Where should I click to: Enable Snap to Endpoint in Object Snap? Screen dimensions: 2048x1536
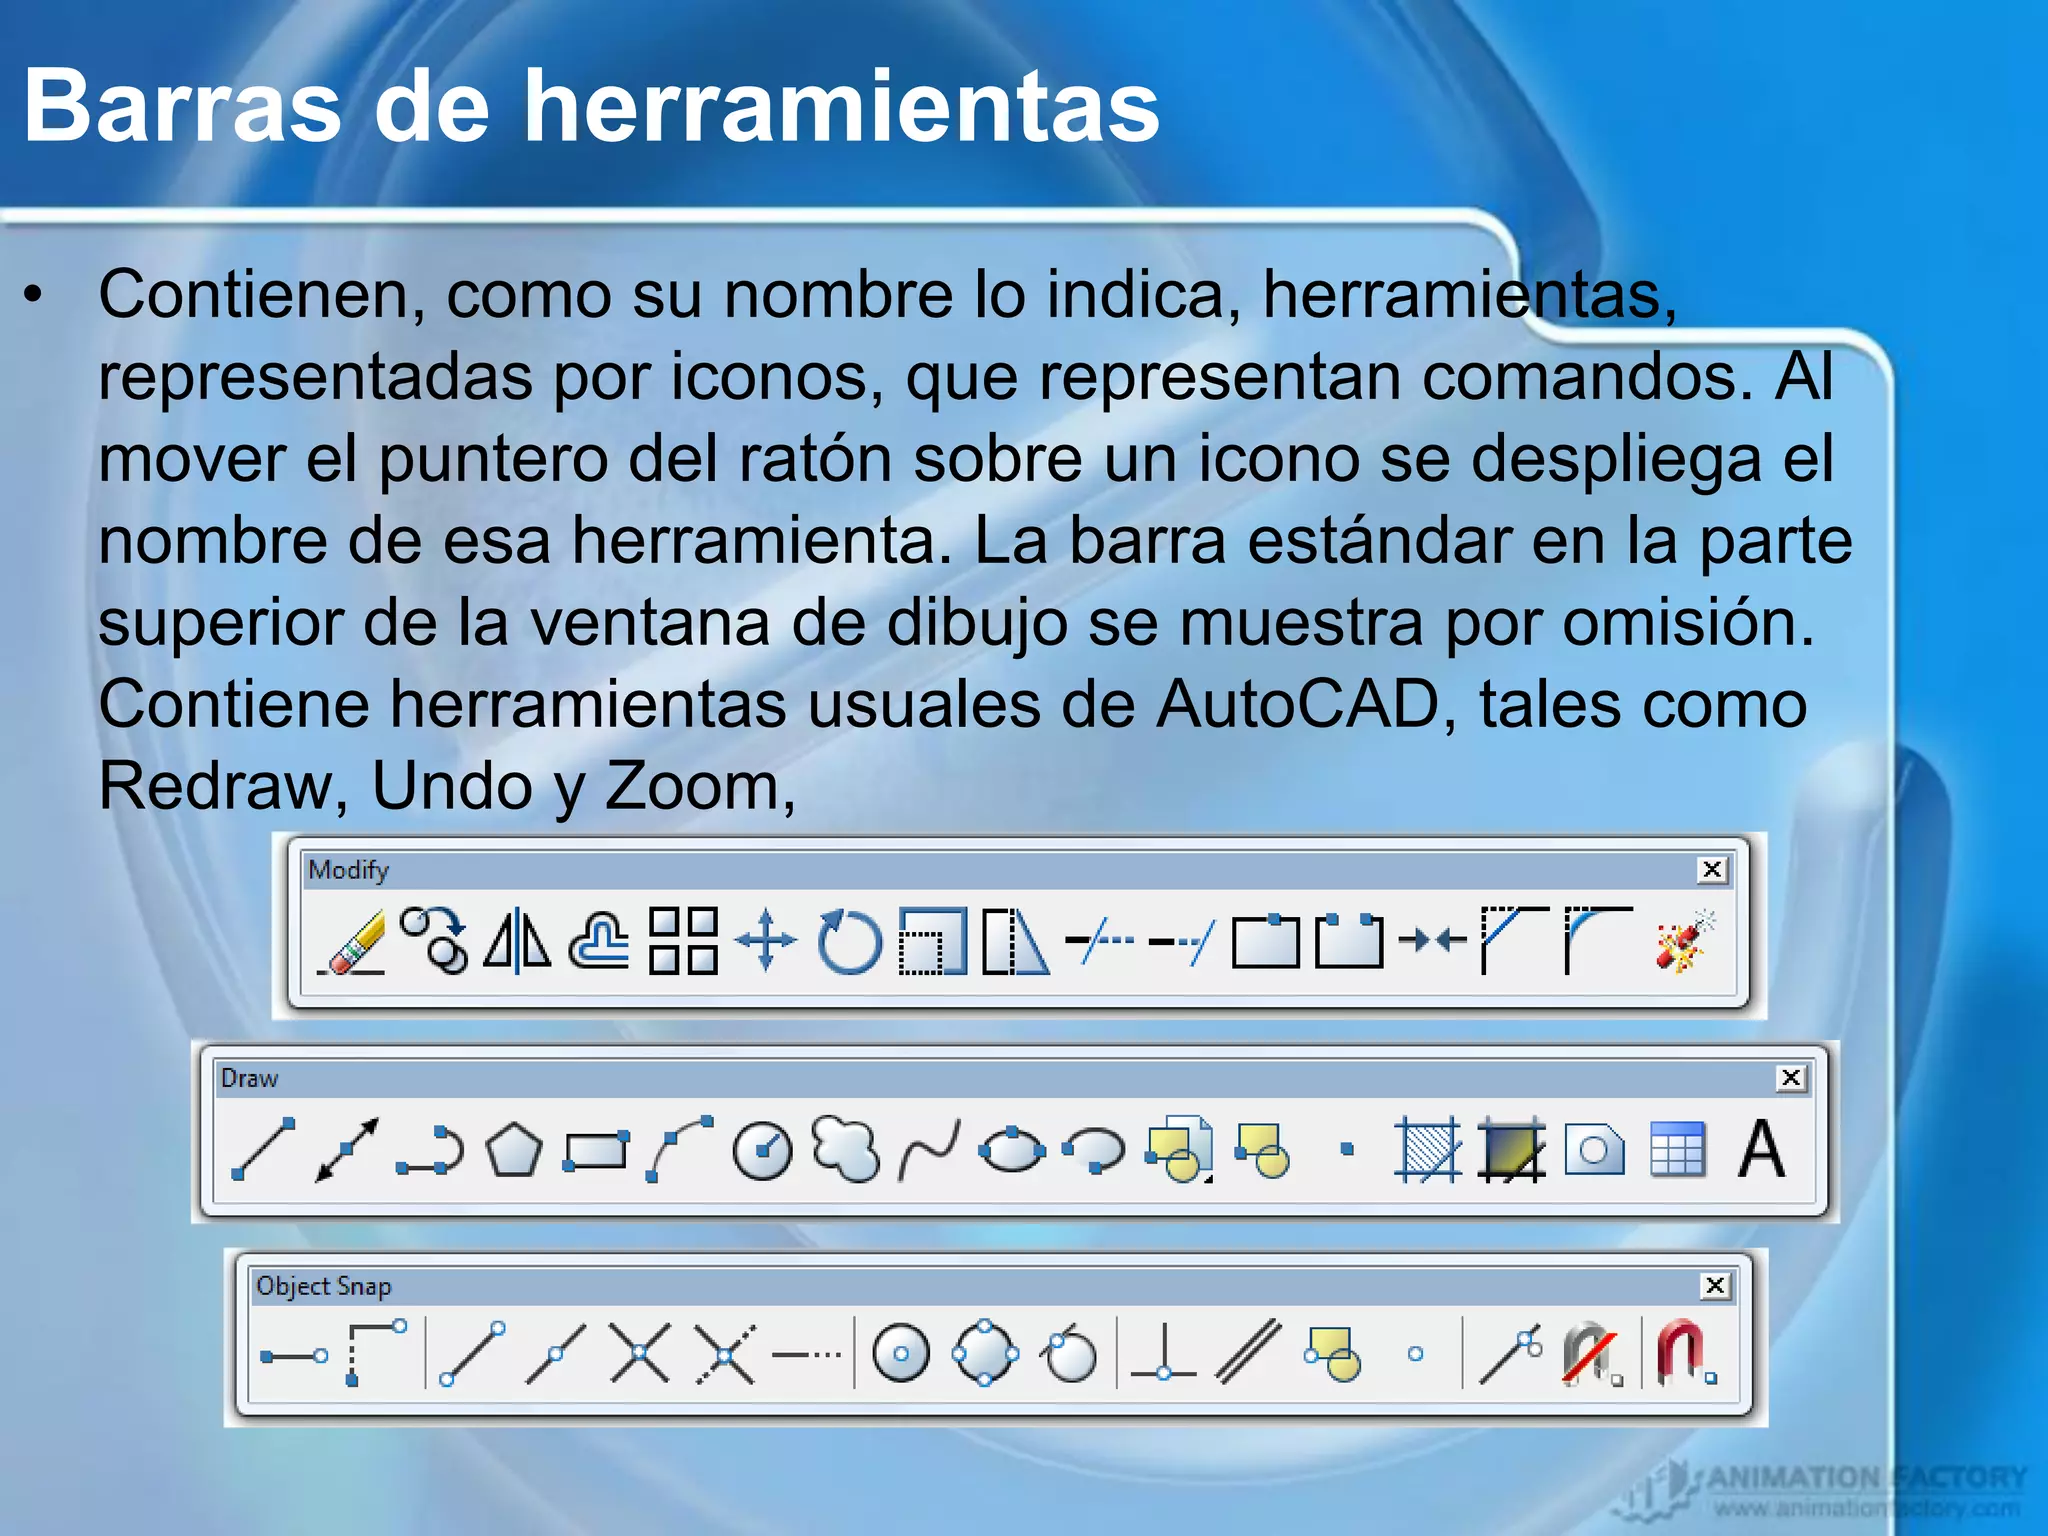coord(472,1353)
